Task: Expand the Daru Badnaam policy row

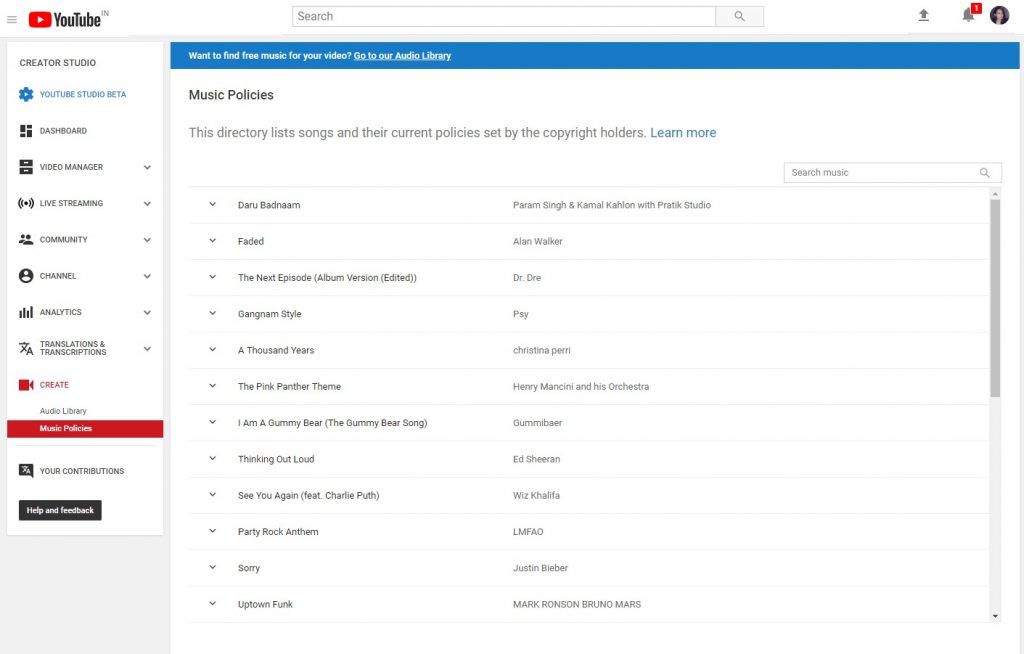Action: click(212, 204)
